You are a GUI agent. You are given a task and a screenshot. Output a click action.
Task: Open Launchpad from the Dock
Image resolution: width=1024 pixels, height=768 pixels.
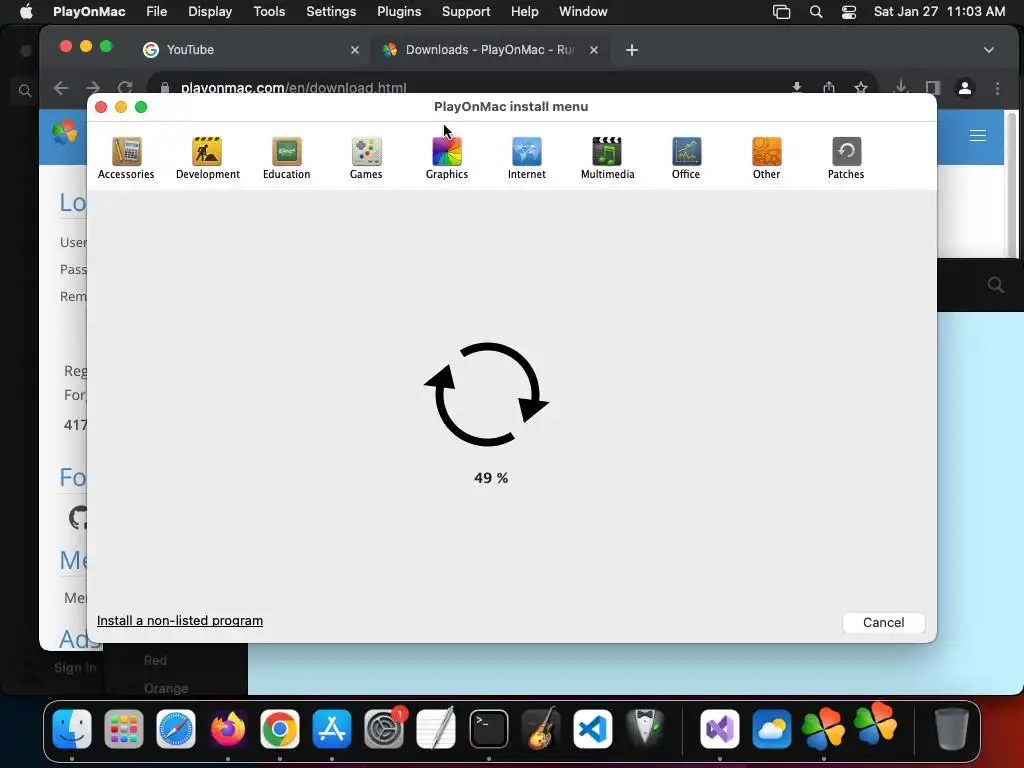(123, 729)
